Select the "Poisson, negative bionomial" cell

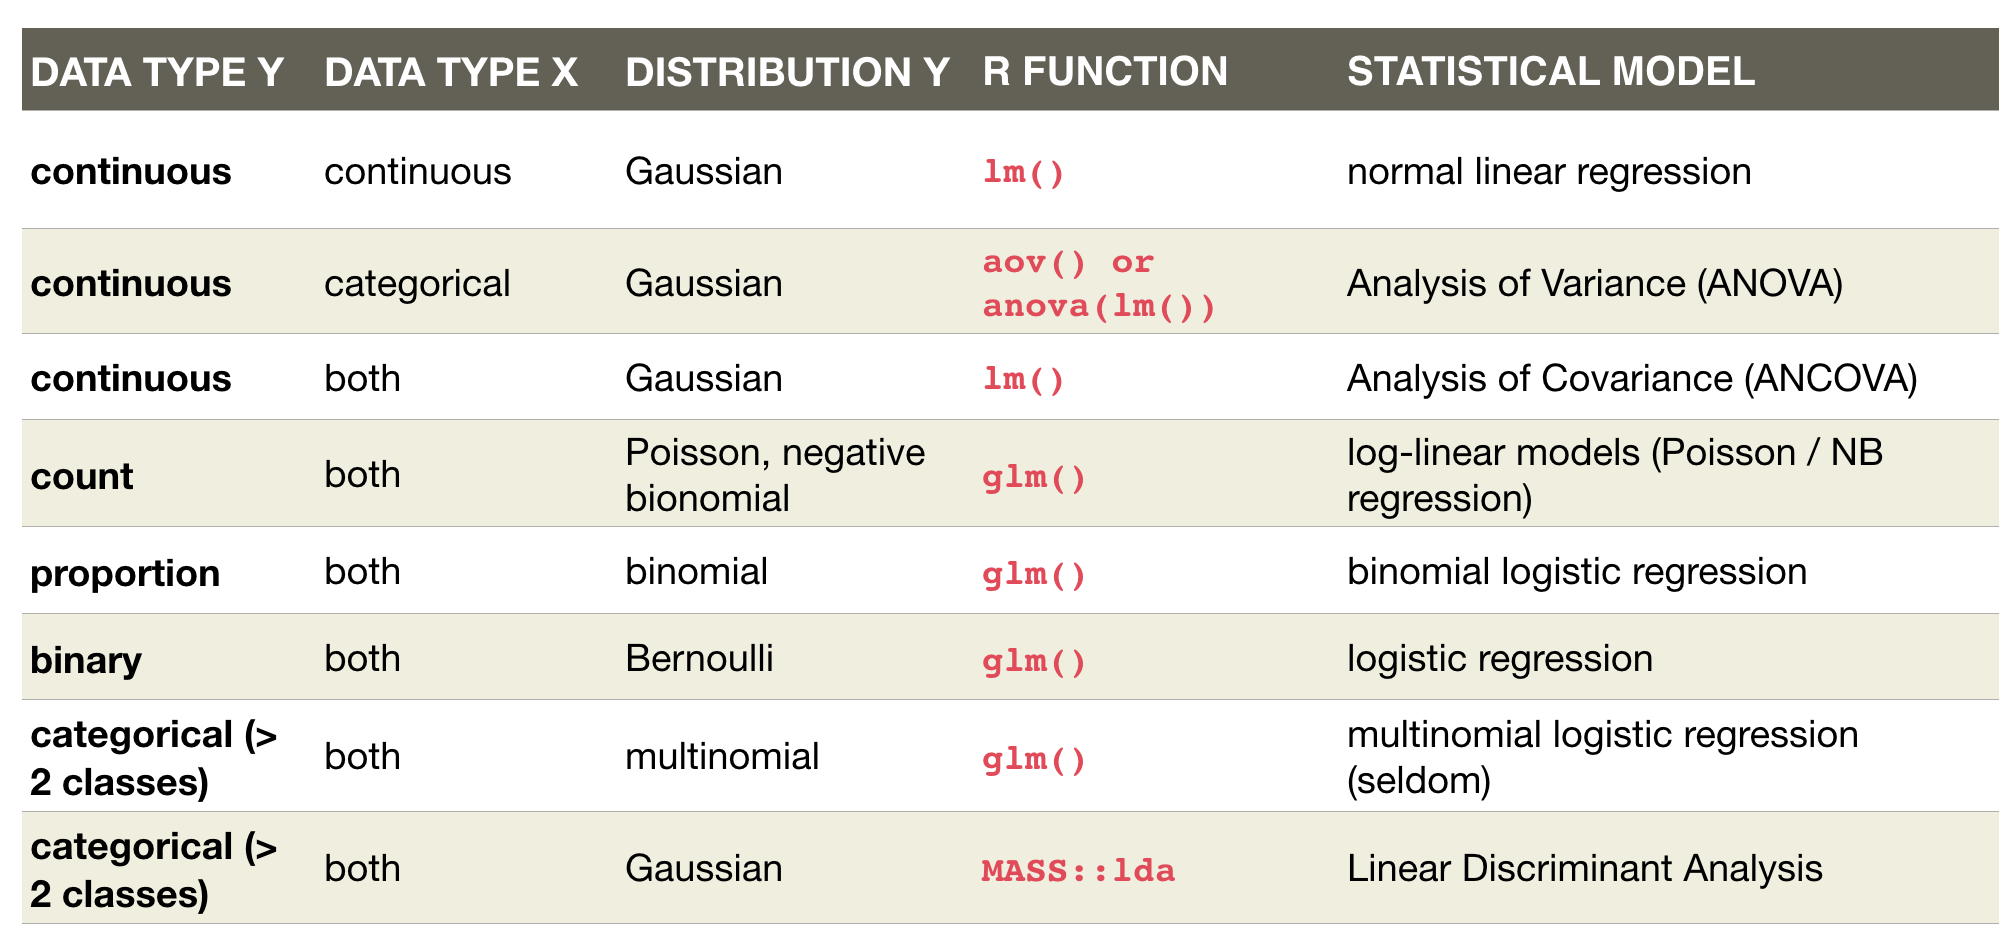click(x=775, y=475)
